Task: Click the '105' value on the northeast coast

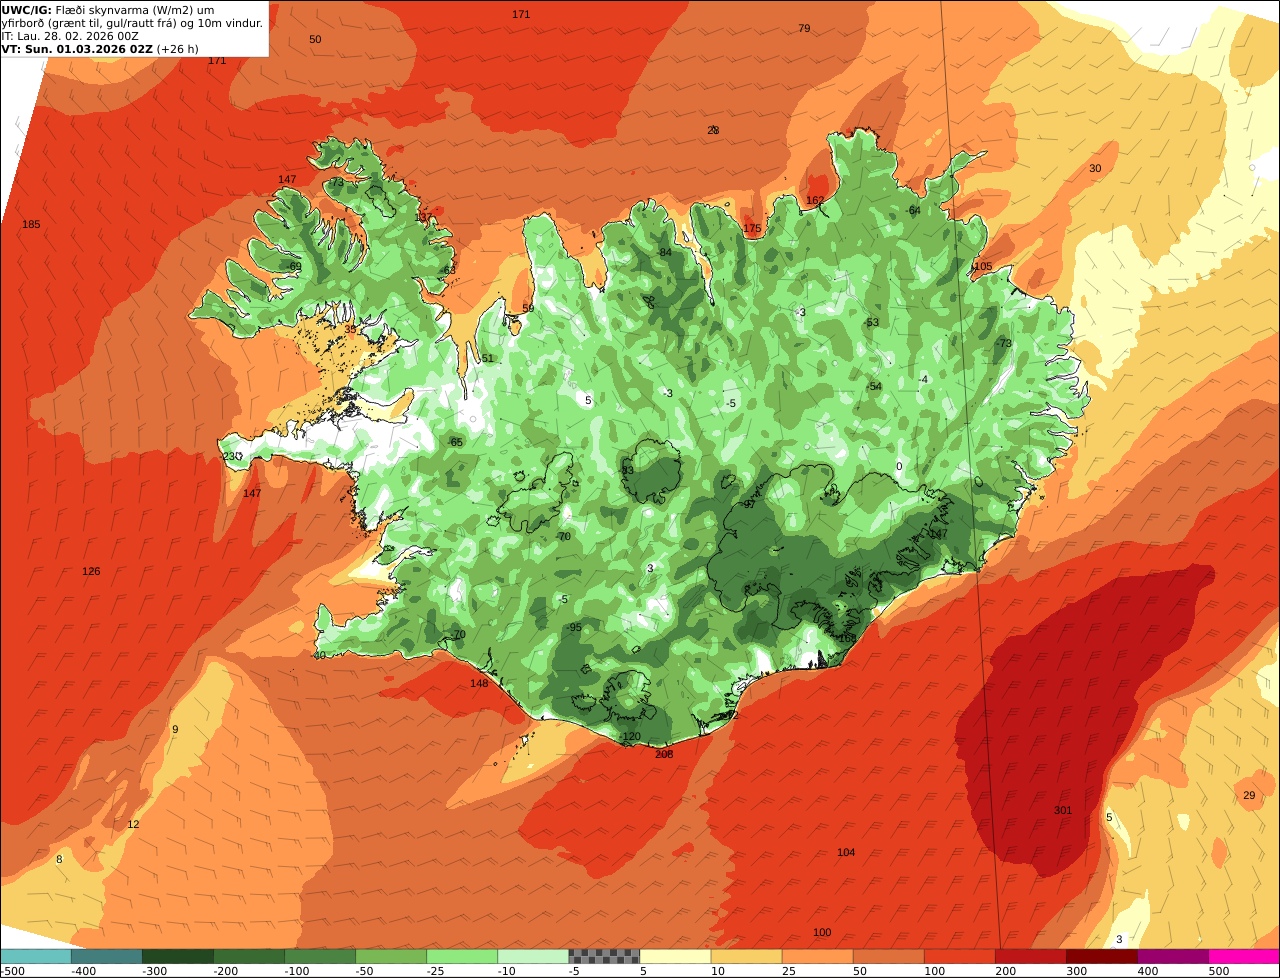Action: point(983,266)
